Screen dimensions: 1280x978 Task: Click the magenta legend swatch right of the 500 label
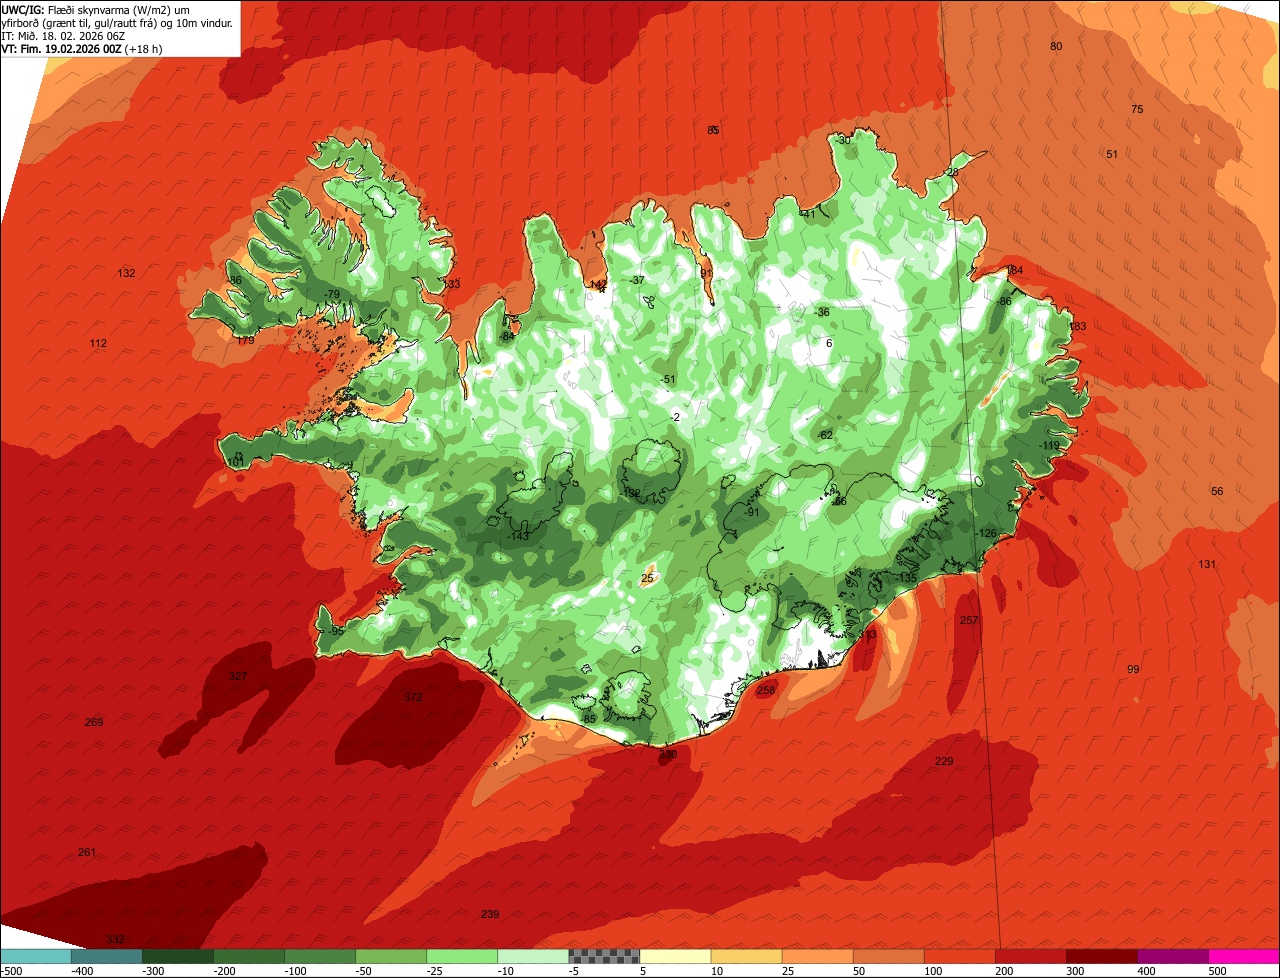tap(1244, 956)
